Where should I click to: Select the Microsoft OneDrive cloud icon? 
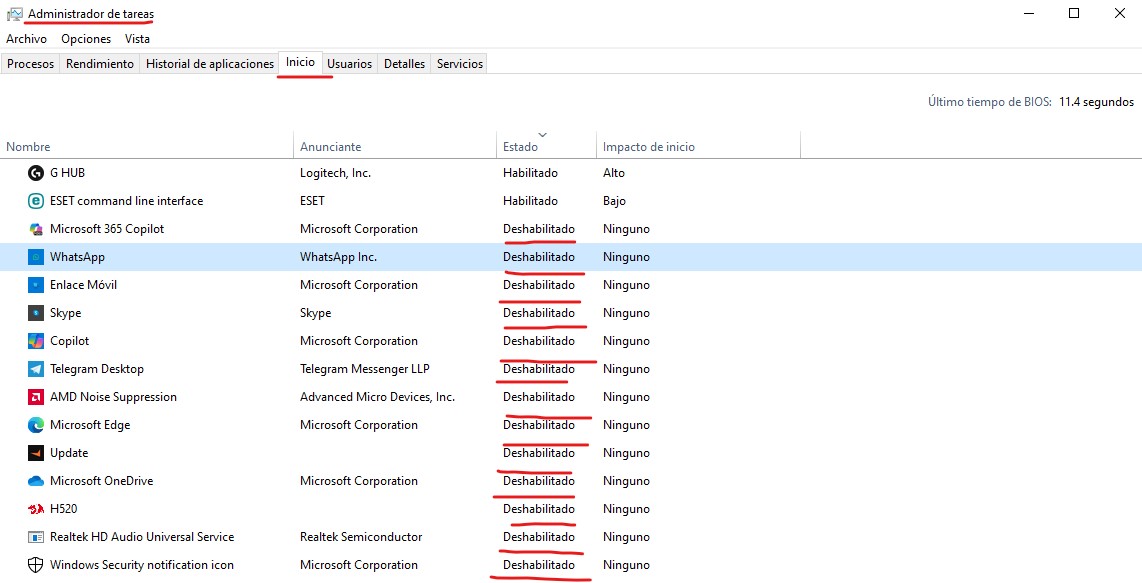pos(36,481)
